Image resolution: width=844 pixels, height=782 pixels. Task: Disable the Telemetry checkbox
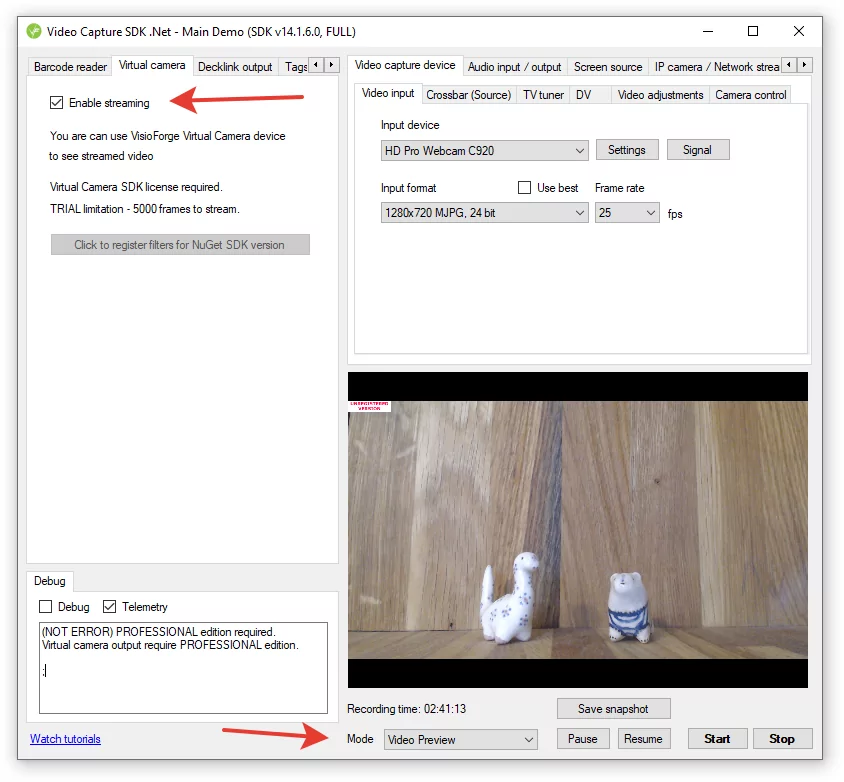110,606
